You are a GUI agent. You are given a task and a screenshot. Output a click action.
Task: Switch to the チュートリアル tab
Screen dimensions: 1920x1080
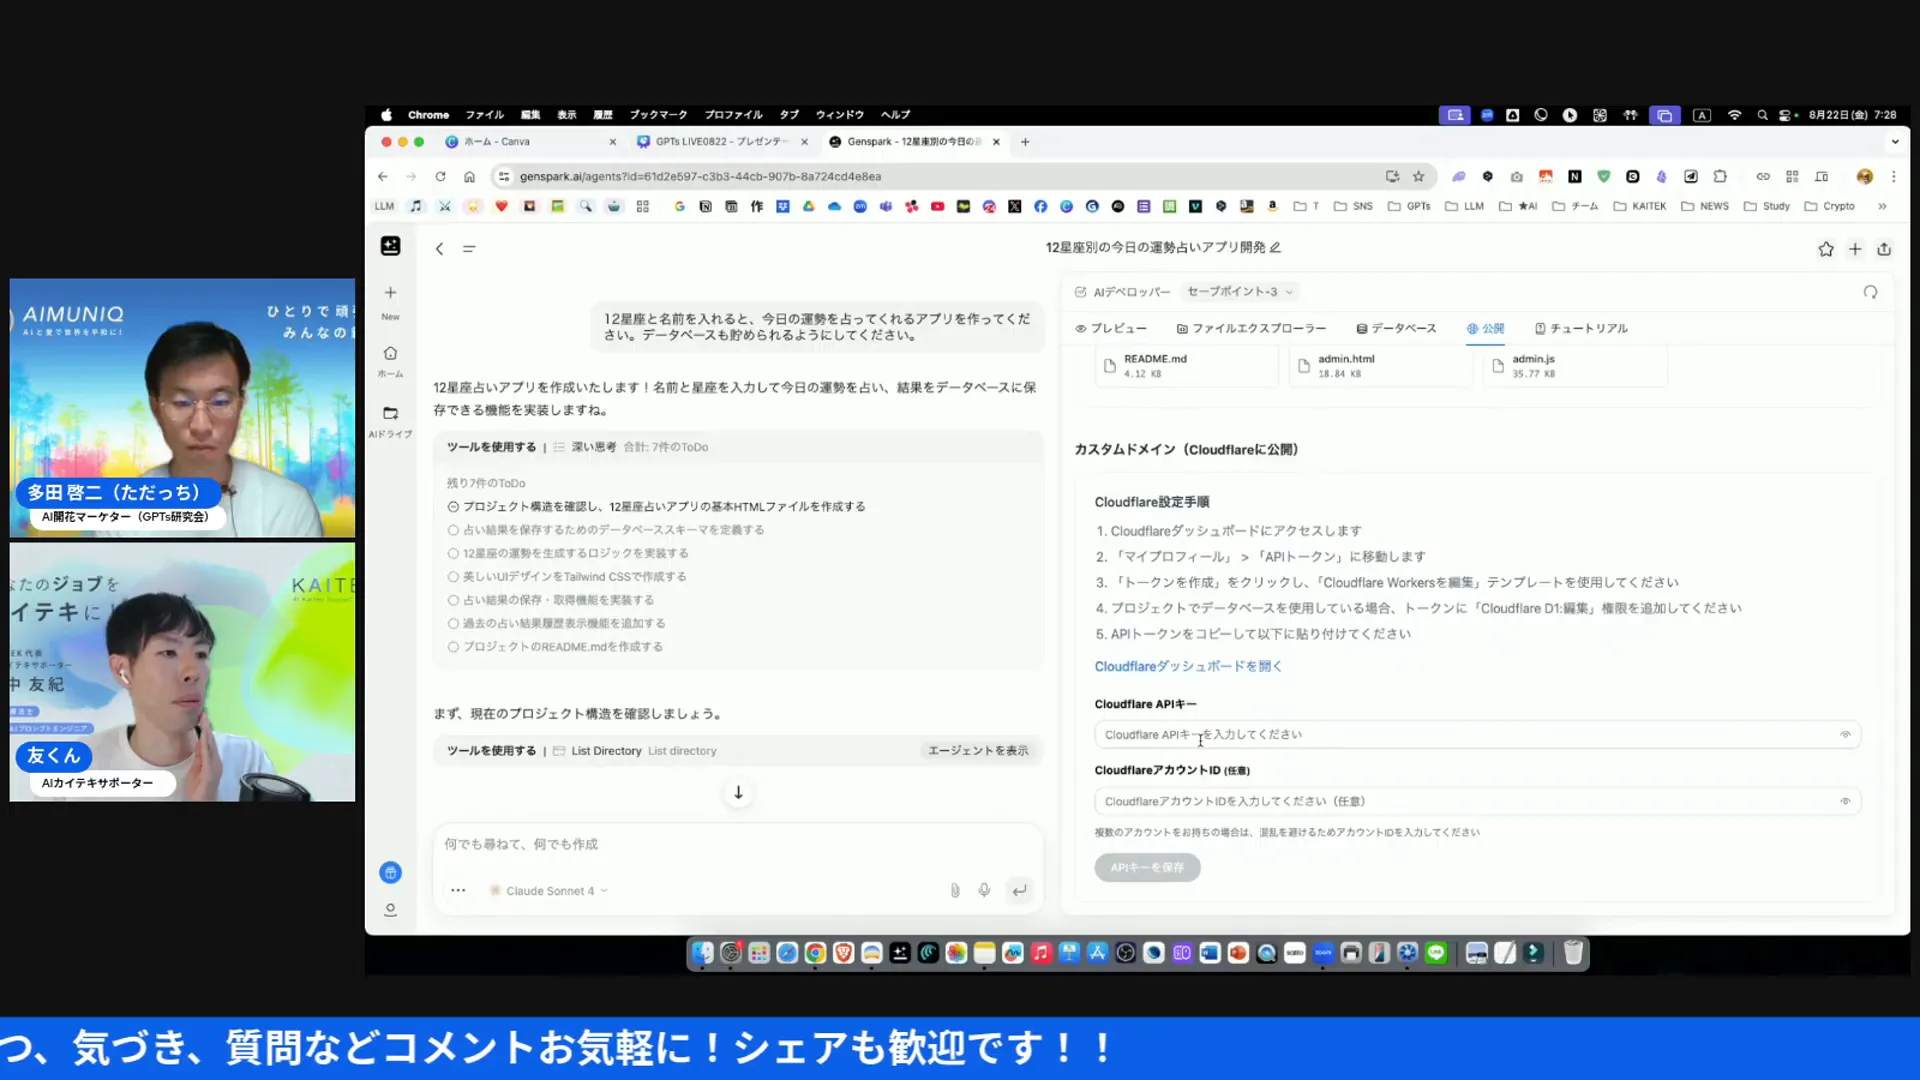[x=1581, y=328]
